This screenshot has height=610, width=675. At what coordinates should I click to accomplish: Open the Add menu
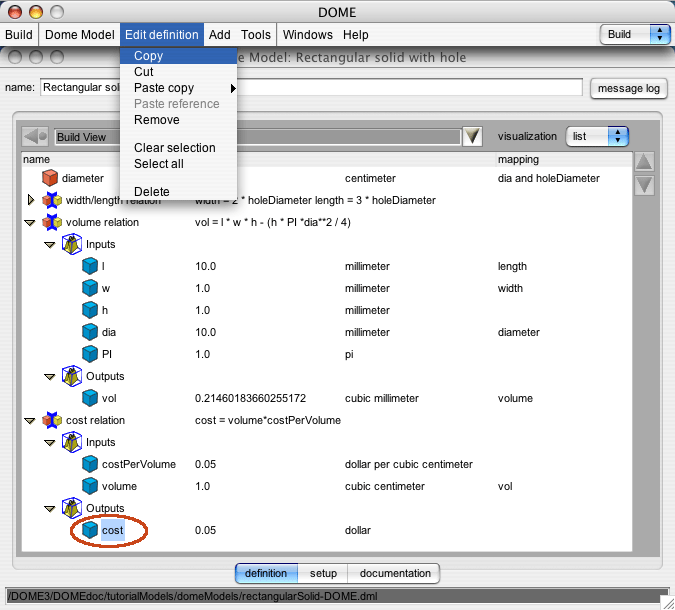220,34
